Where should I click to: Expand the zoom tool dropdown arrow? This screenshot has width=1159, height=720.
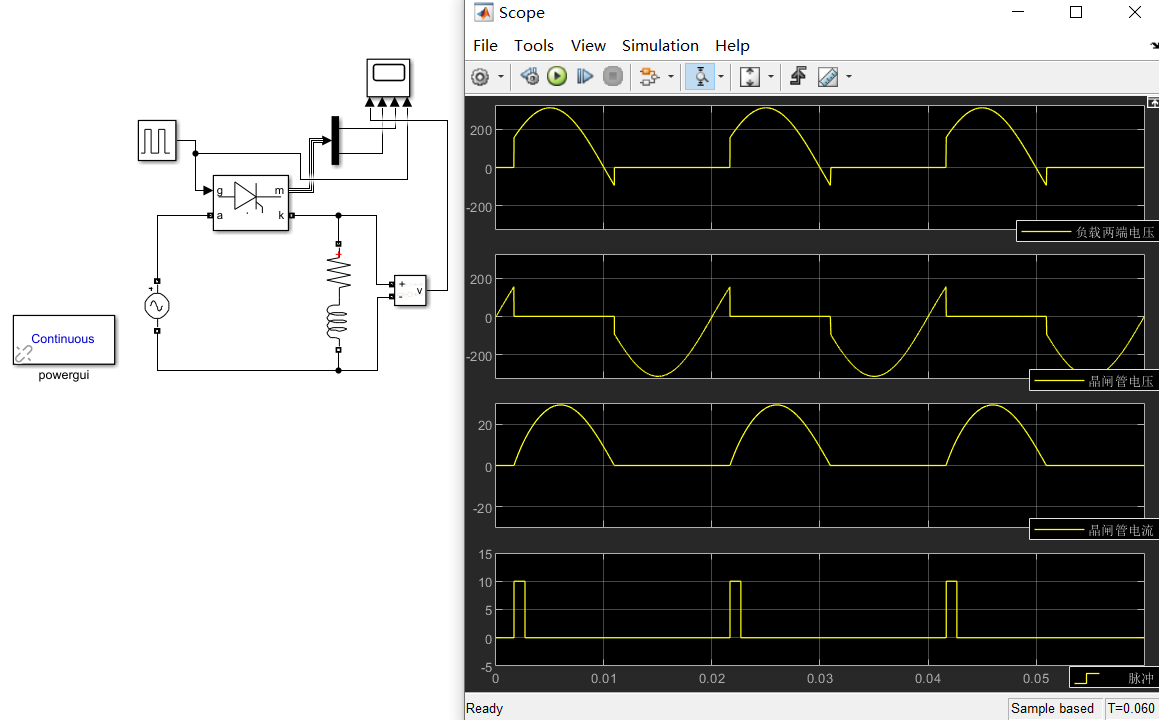click(721, 77)
